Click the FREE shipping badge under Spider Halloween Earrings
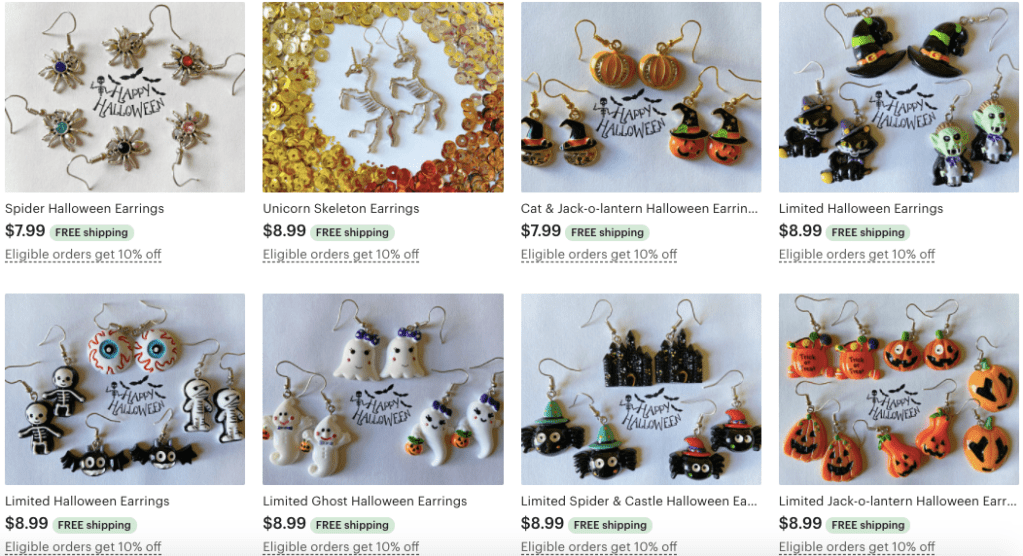Image resolution: width=1023 pixels, height=556 pixels. pyautogui.click(x=91, y=232)
